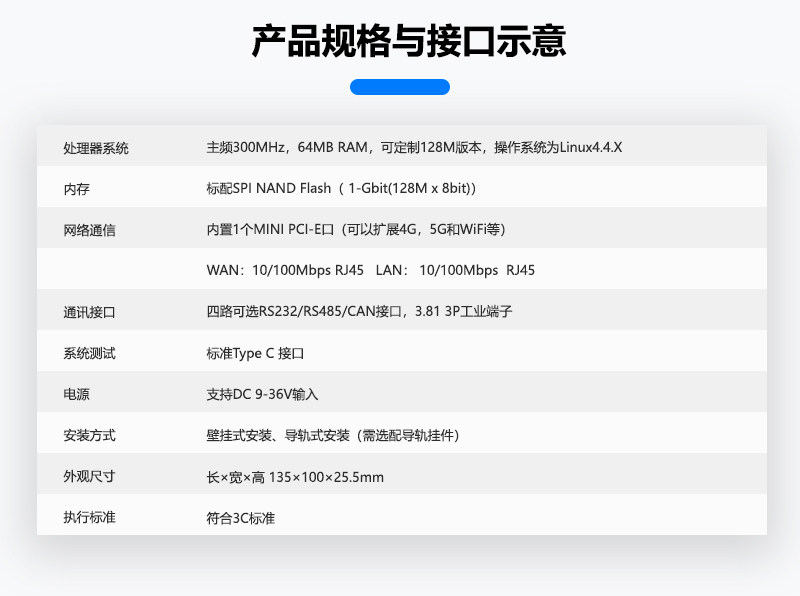
Task: Select the 系统测试 row label
Action: [89, 353]
